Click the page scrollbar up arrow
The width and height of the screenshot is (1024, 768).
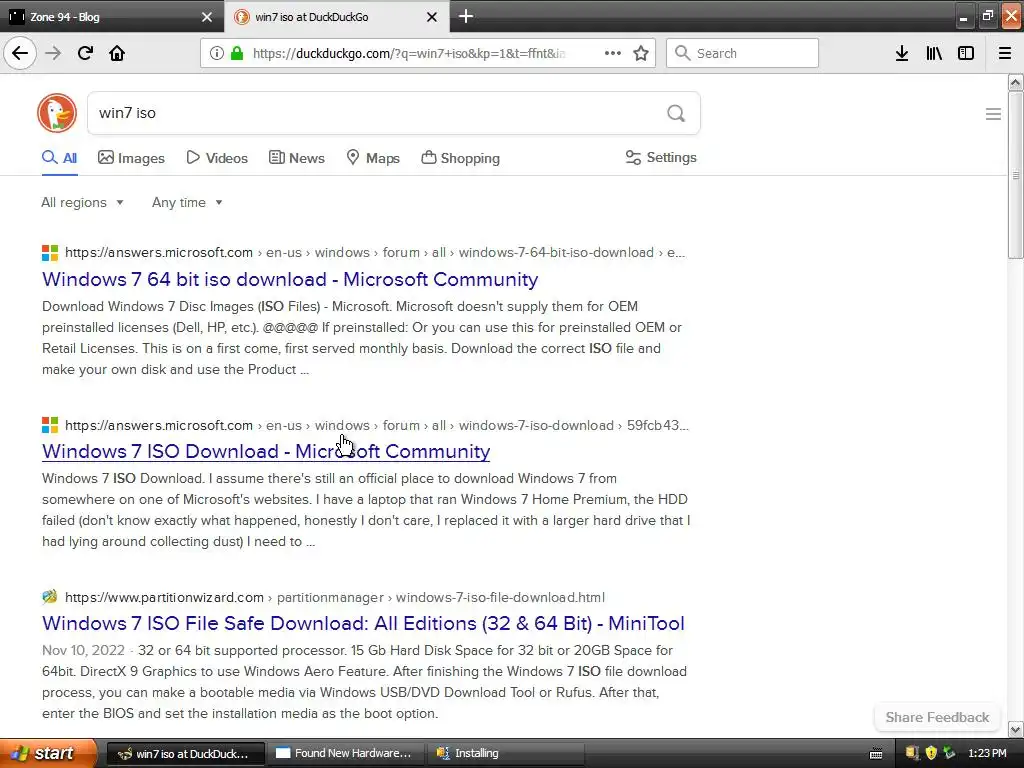[1015, 82]
